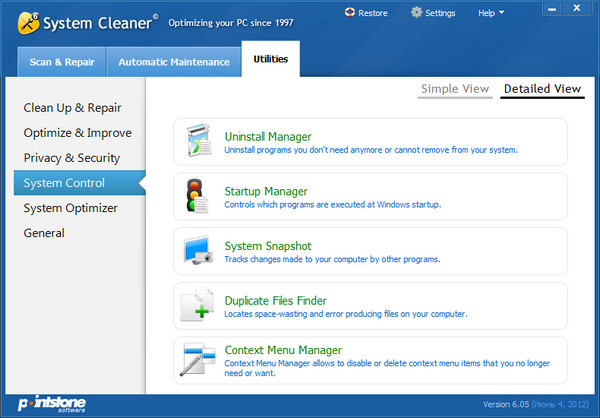
Task: Click the Uninstall Manager icon
Action: [197, 143]
